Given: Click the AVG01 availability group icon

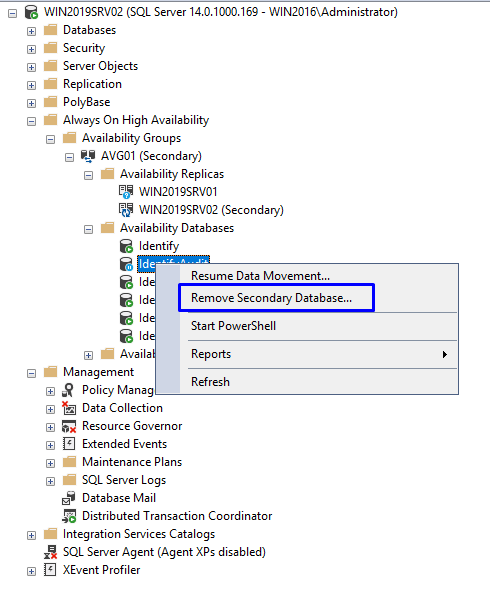Looking at the screenshot, I should coord(88,156).
